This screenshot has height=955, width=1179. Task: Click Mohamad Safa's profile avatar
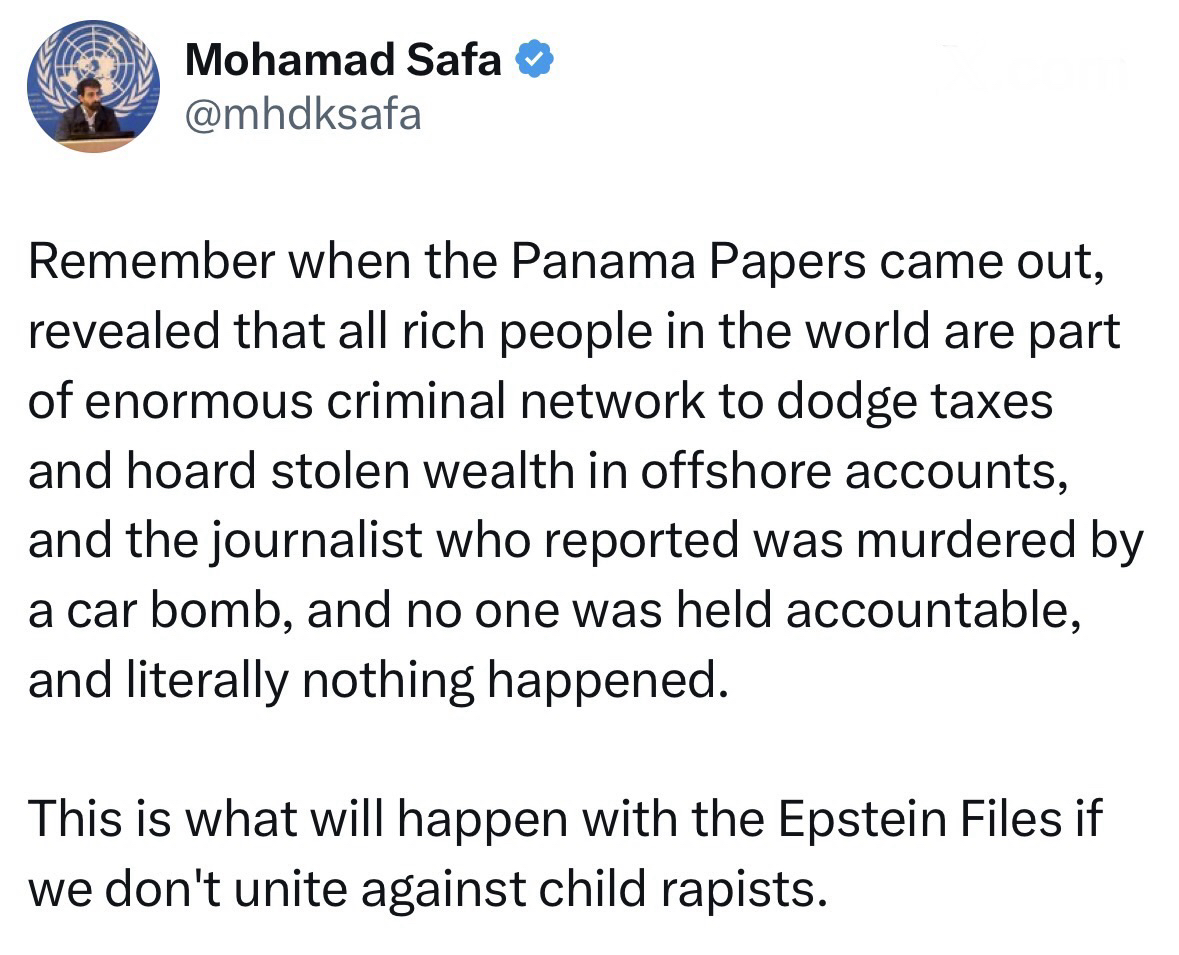92,85
